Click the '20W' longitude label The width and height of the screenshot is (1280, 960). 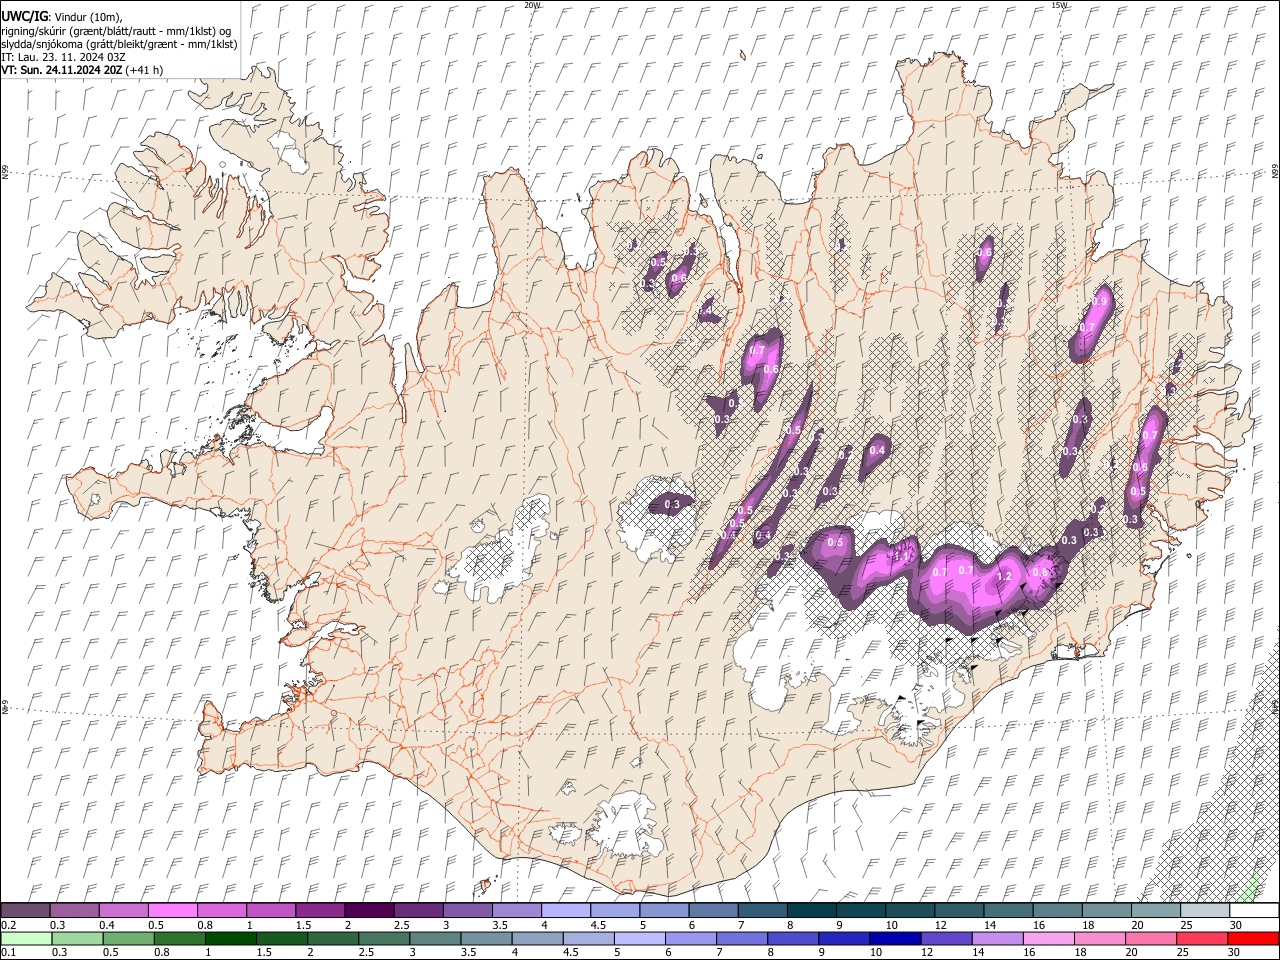pos(532,5)
